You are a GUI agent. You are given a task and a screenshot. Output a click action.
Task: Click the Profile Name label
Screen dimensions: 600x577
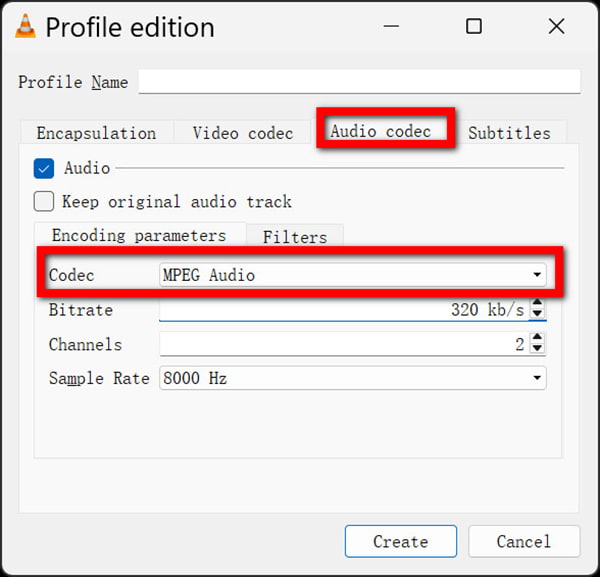[x=73, y=82]
